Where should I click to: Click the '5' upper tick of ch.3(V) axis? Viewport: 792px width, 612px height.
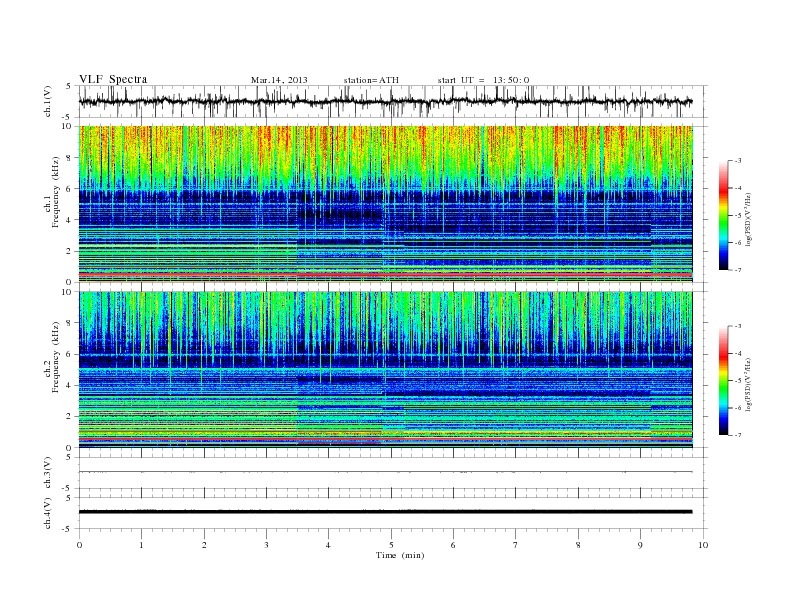[x=69, y=457]
